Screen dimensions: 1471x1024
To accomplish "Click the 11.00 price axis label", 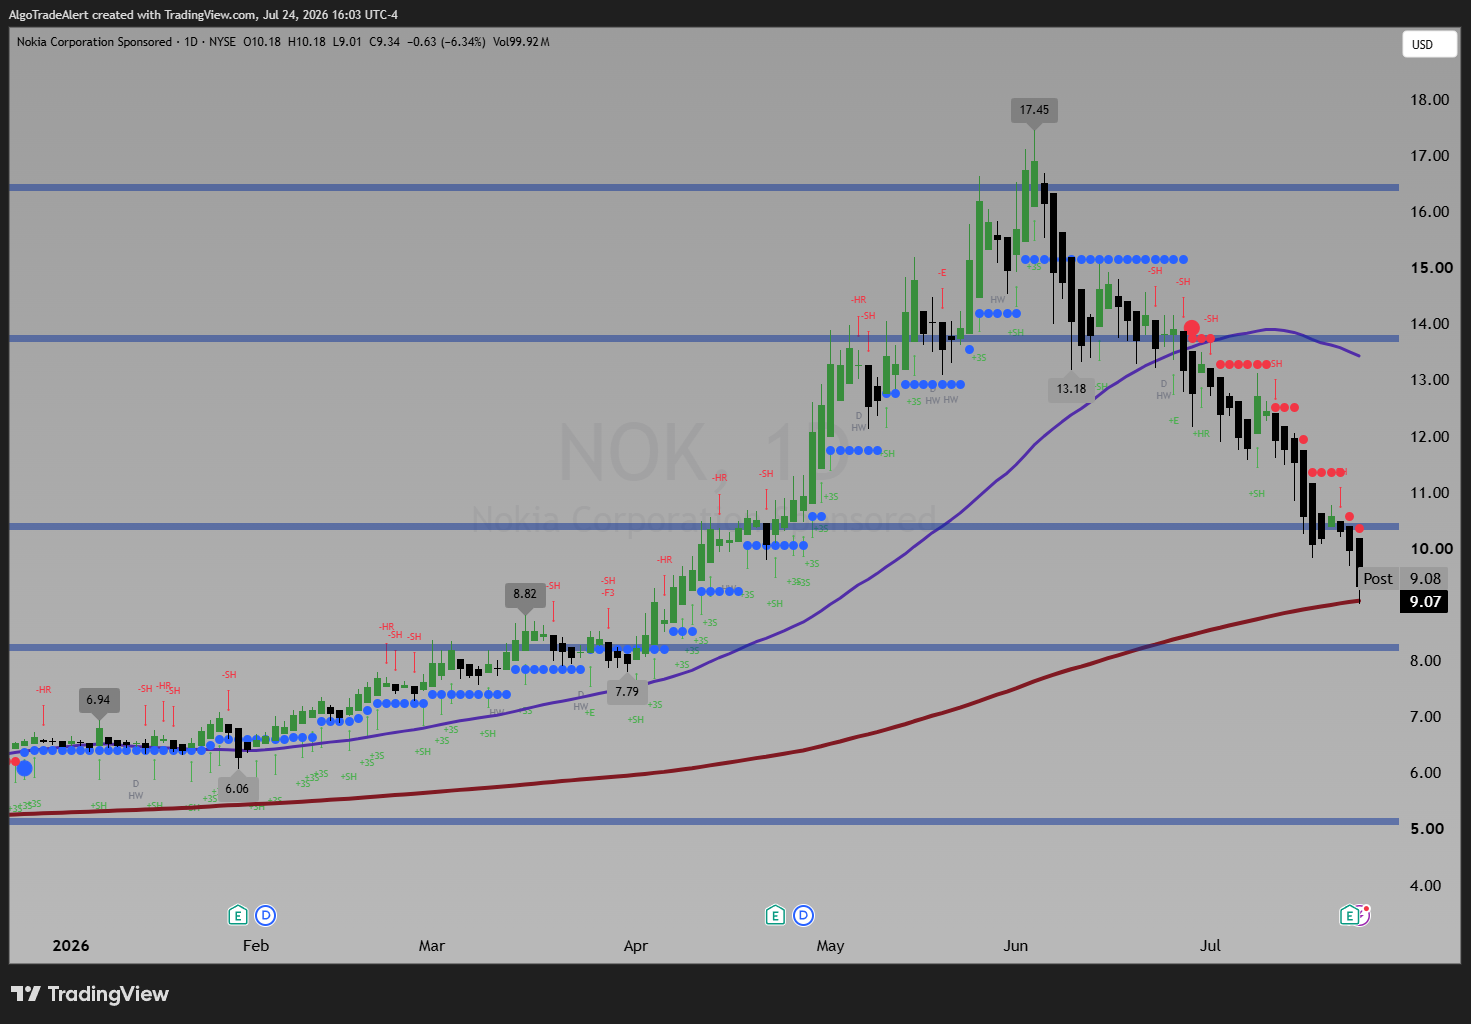I will coord(1429,492).
